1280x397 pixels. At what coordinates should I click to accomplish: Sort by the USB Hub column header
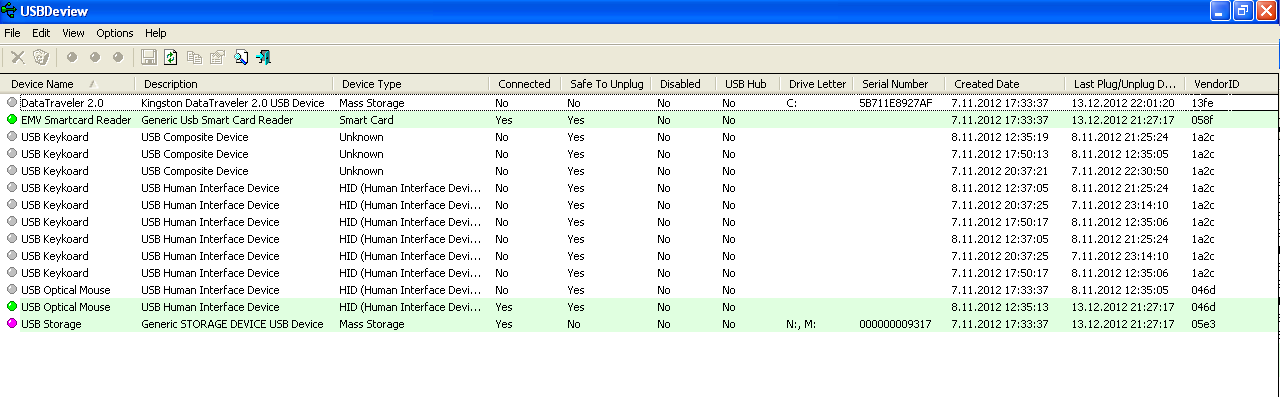point(748,84)
